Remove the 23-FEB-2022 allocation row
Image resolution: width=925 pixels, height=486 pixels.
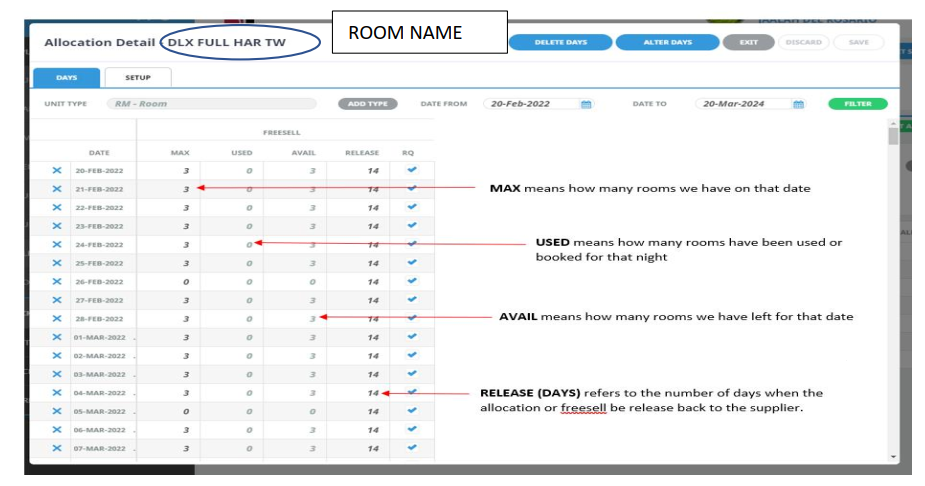[x=57, y=226]
